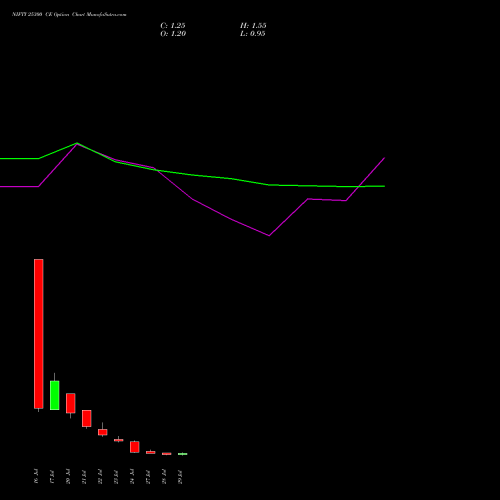
Task: Click the close value C: 1.25
Action: click(173, 26)
